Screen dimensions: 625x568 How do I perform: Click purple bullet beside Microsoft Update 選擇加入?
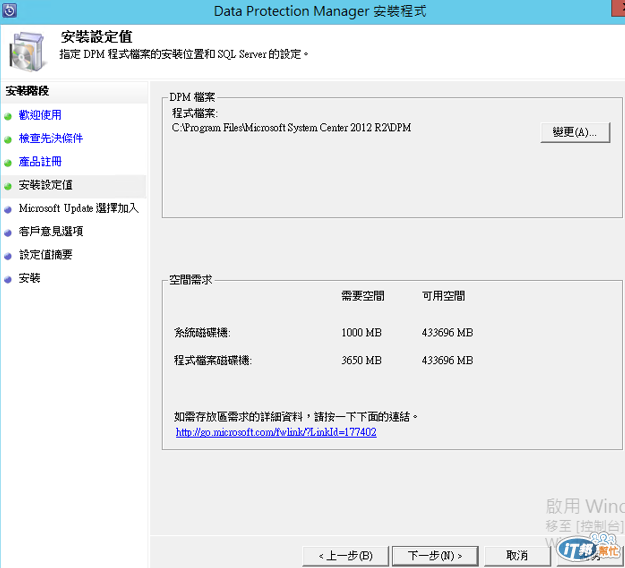8,210
